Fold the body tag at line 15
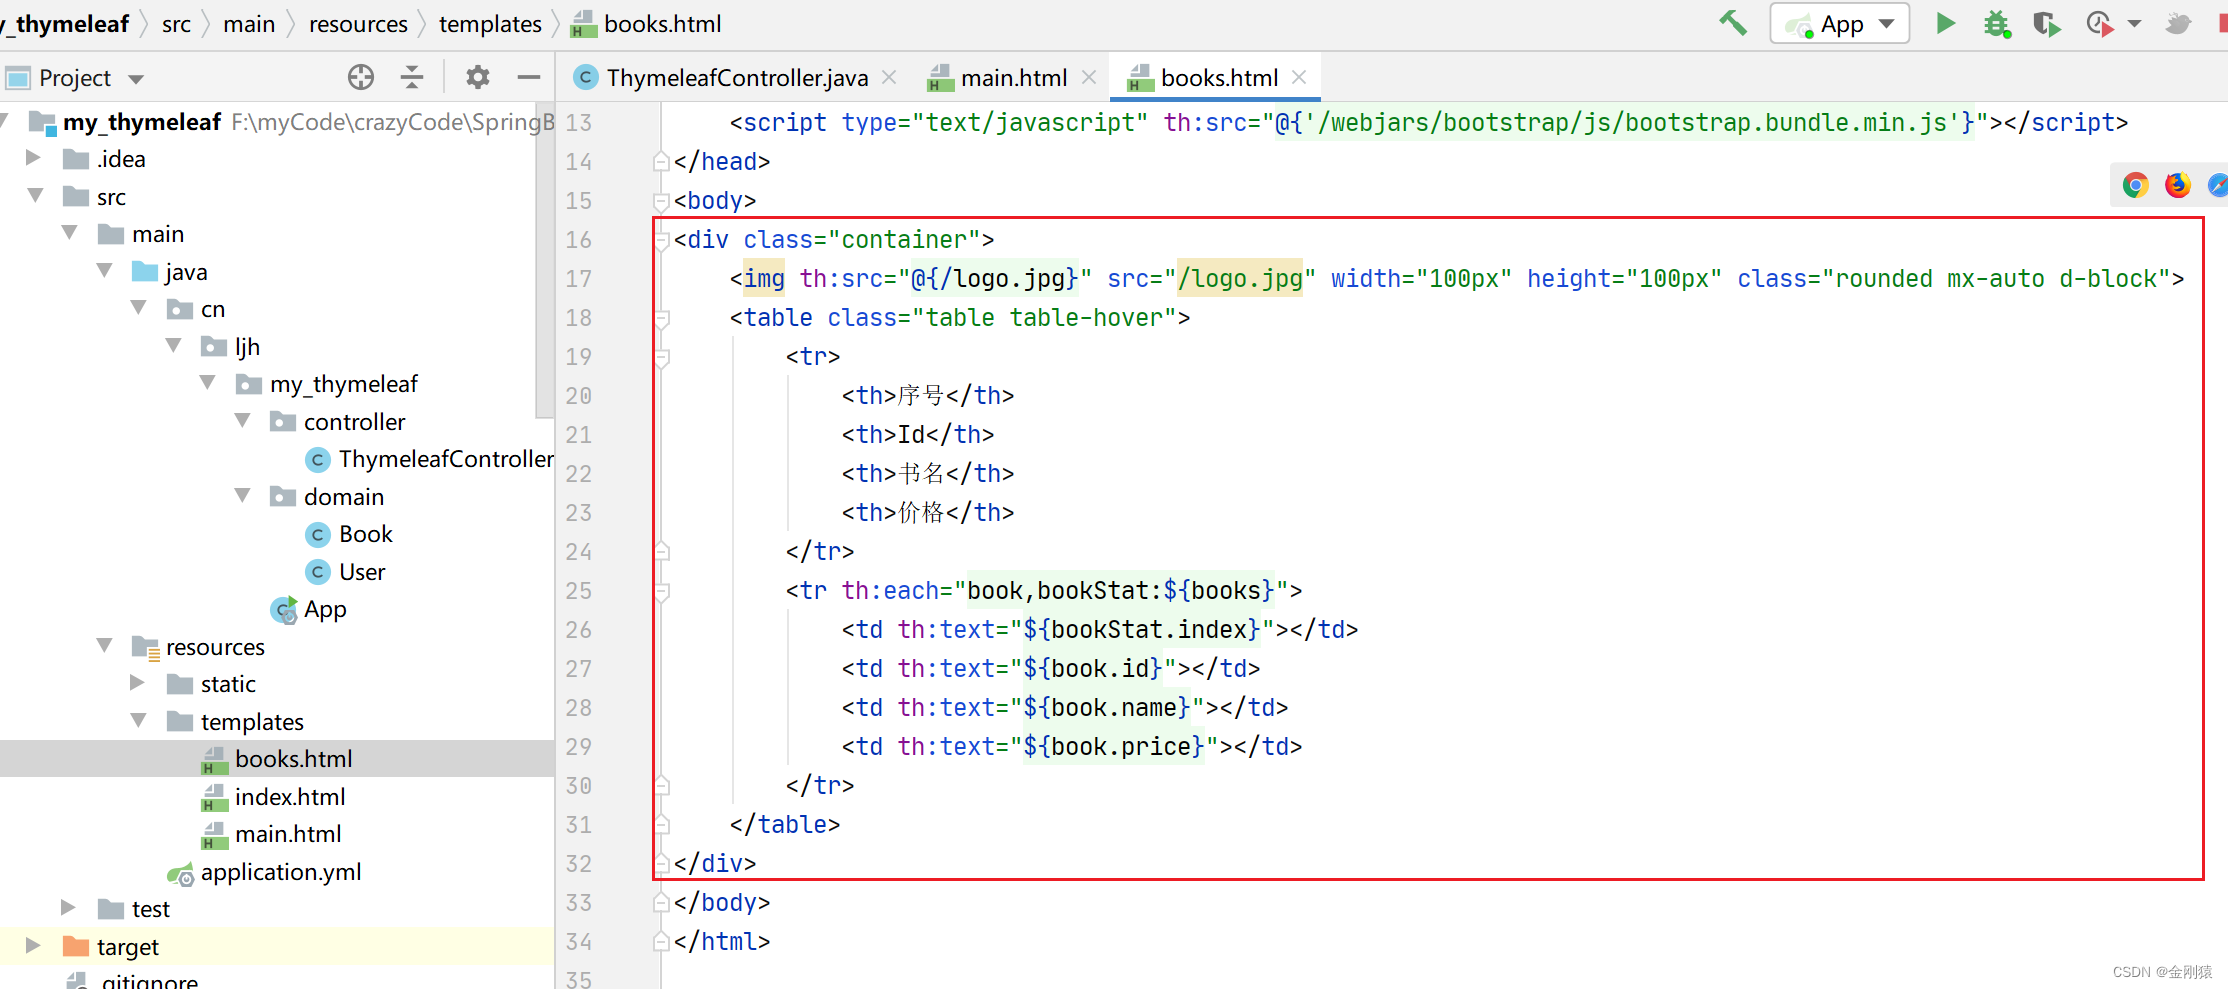 (661, 200)
